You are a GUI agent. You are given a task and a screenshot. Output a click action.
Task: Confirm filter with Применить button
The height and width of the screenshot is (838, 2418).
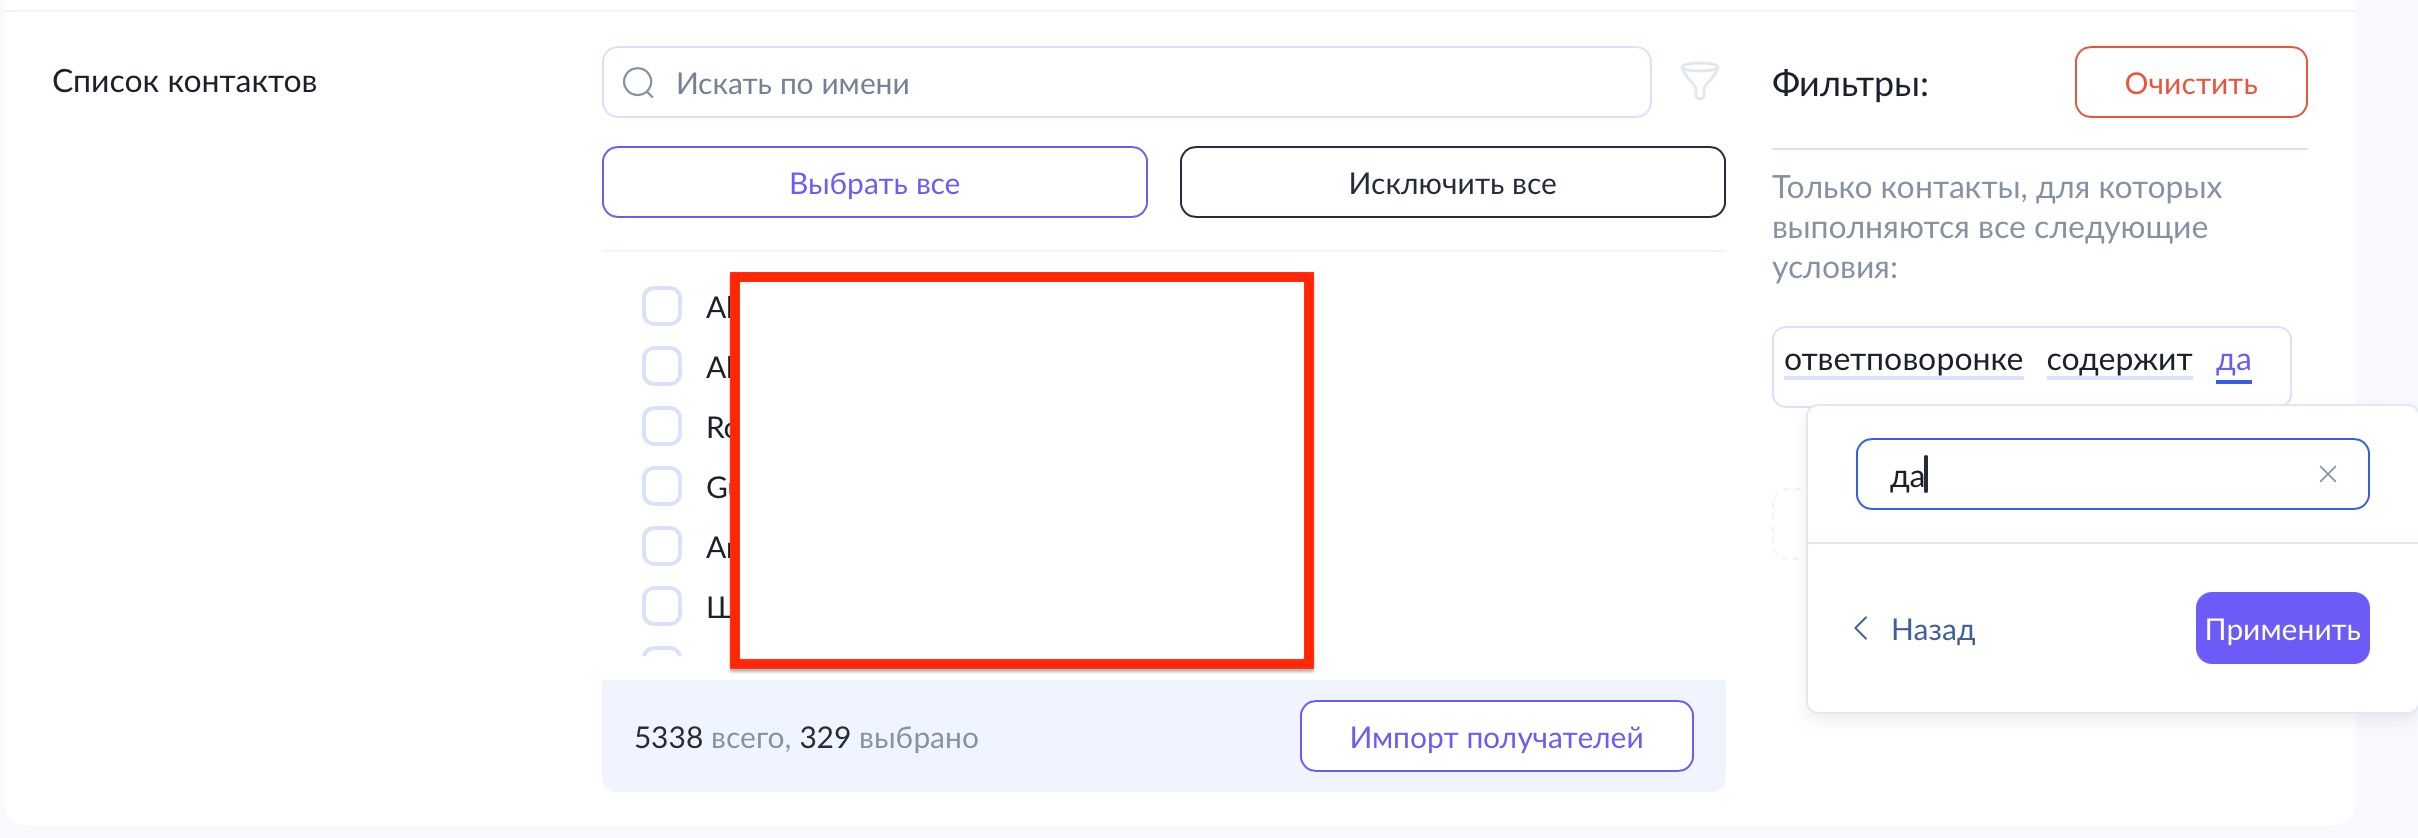2281,629
